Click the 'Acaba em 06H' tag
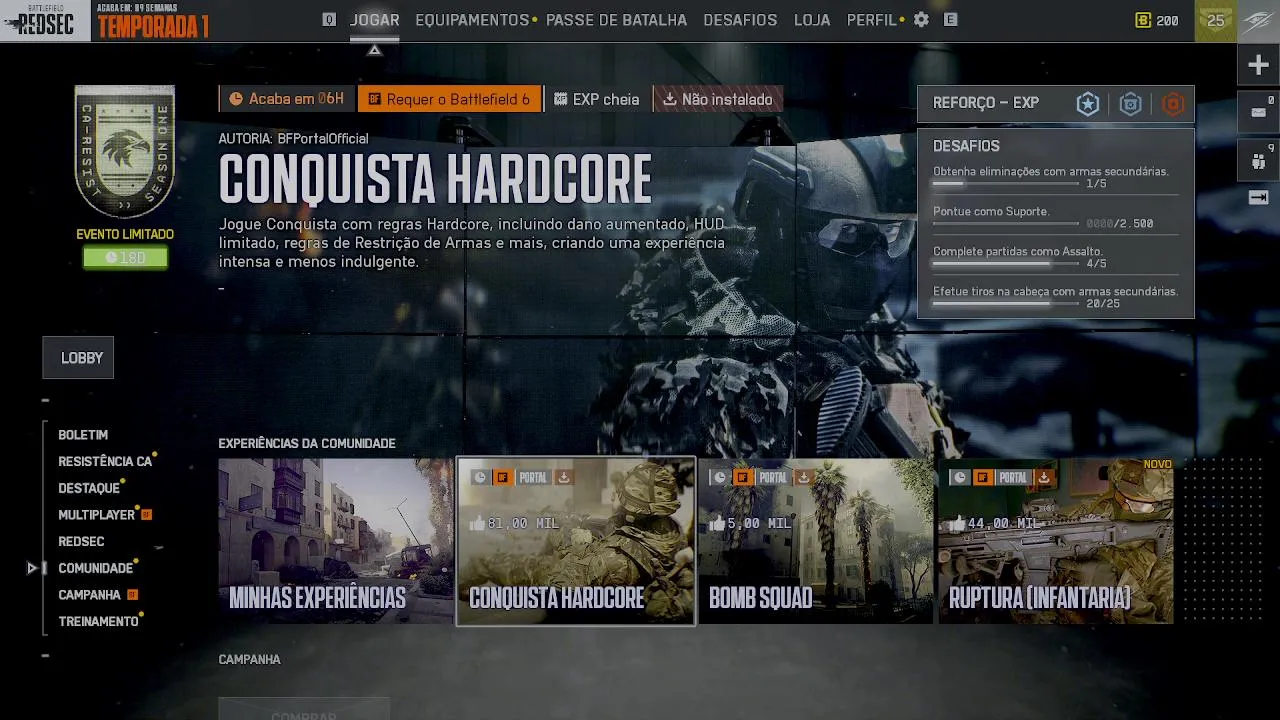The height and width of the screenshot is (720, 1280). pyautogui.click(x=287, y=99)
